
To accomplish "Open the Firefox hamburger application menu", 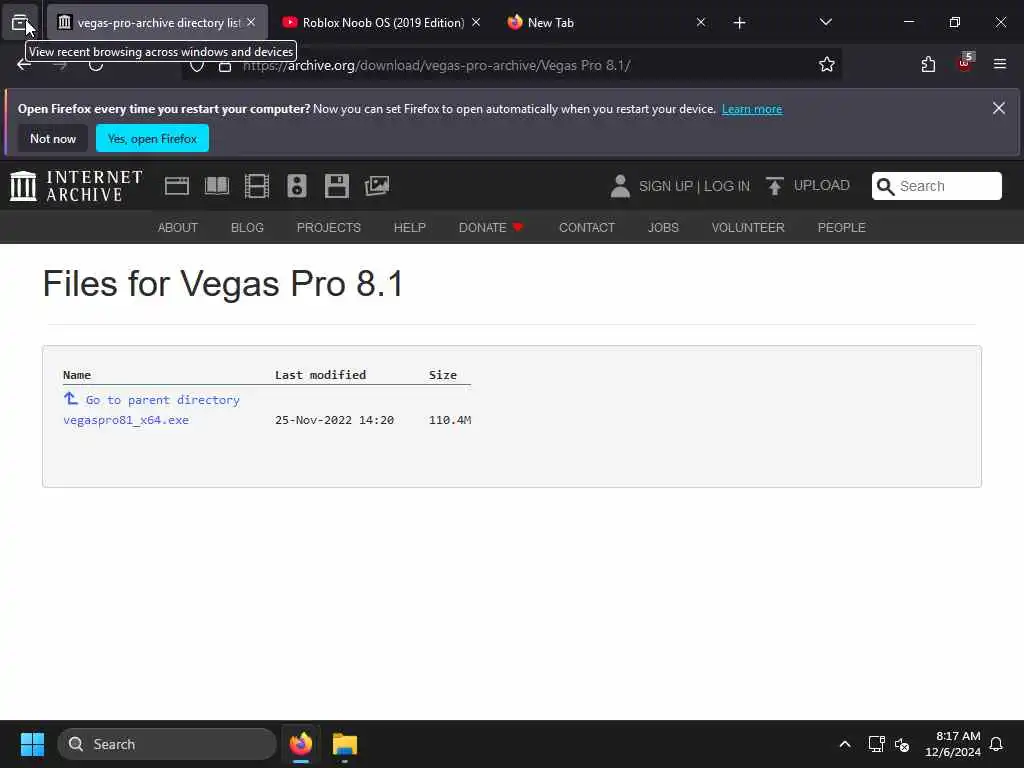I will pos(999,64).
